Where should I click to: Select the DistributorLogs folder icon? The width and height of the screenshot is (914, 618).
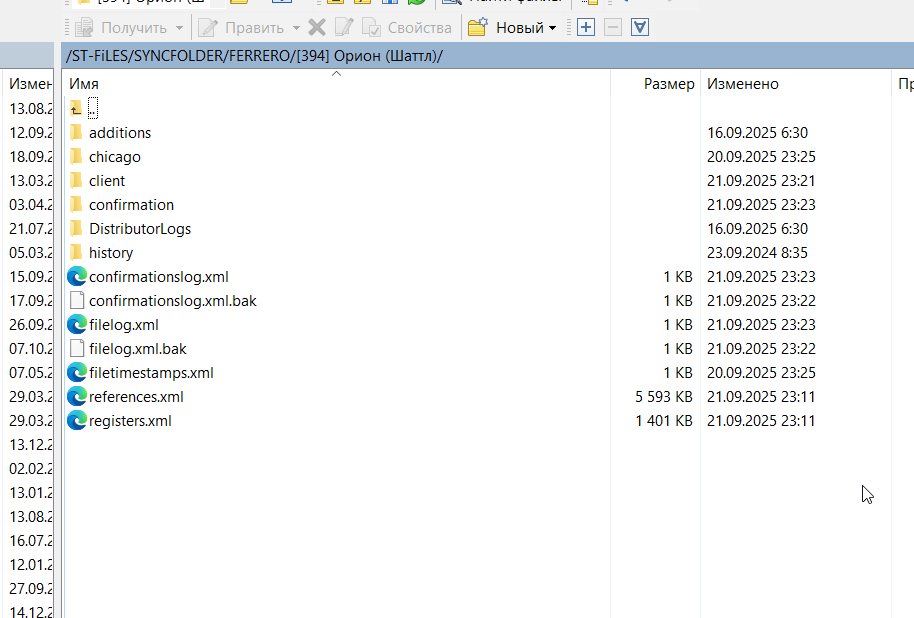pyautogui.click(x=76, y=229)
